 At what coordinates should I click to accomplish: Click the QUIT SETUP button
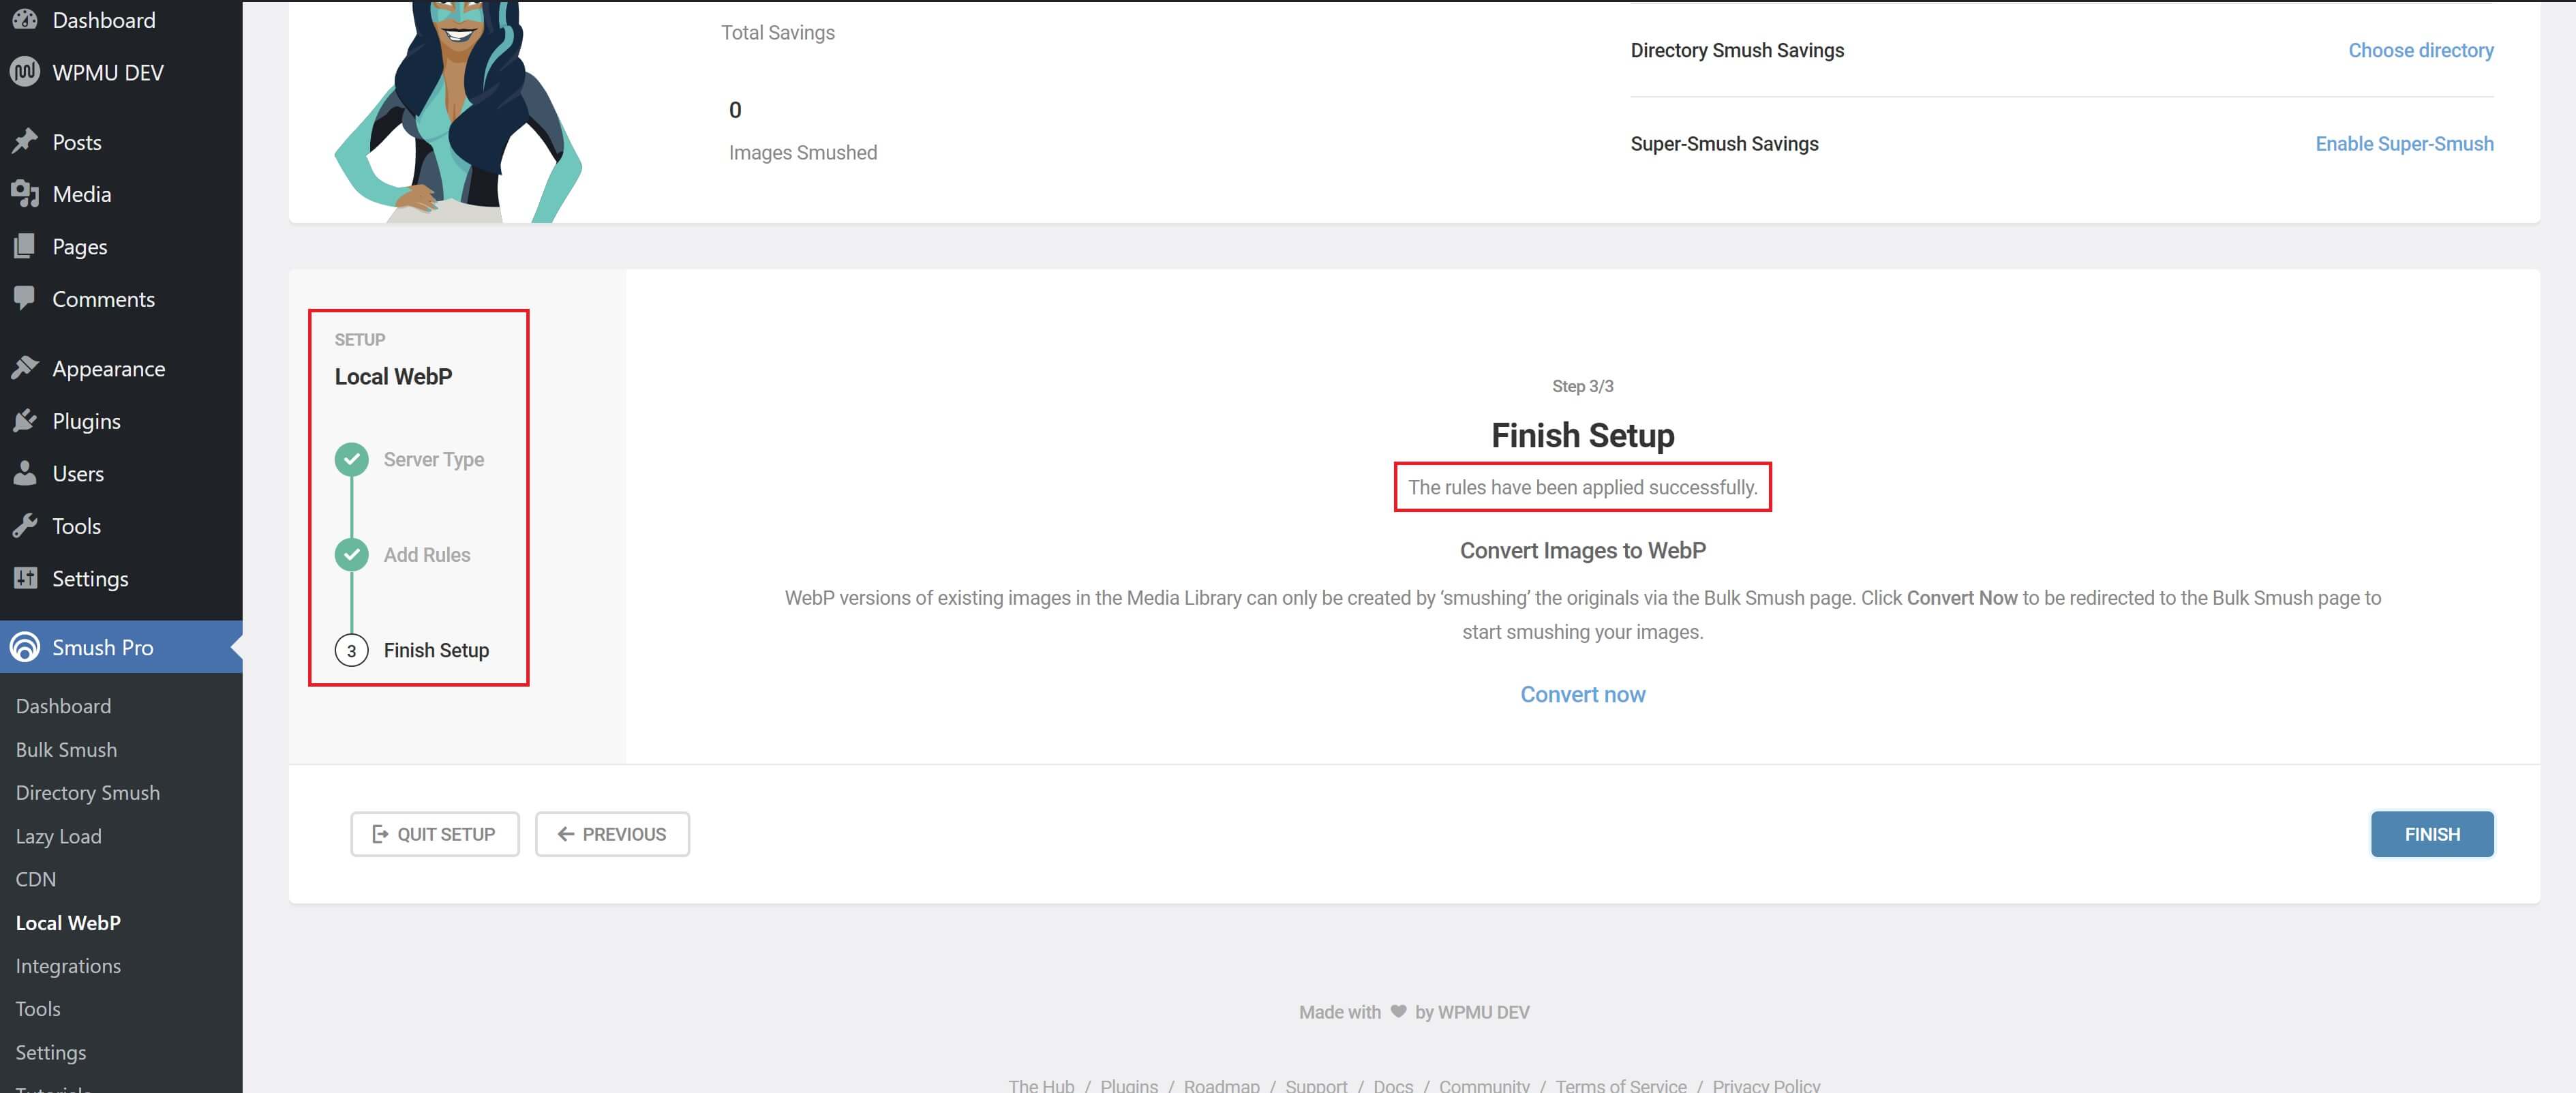435,834
